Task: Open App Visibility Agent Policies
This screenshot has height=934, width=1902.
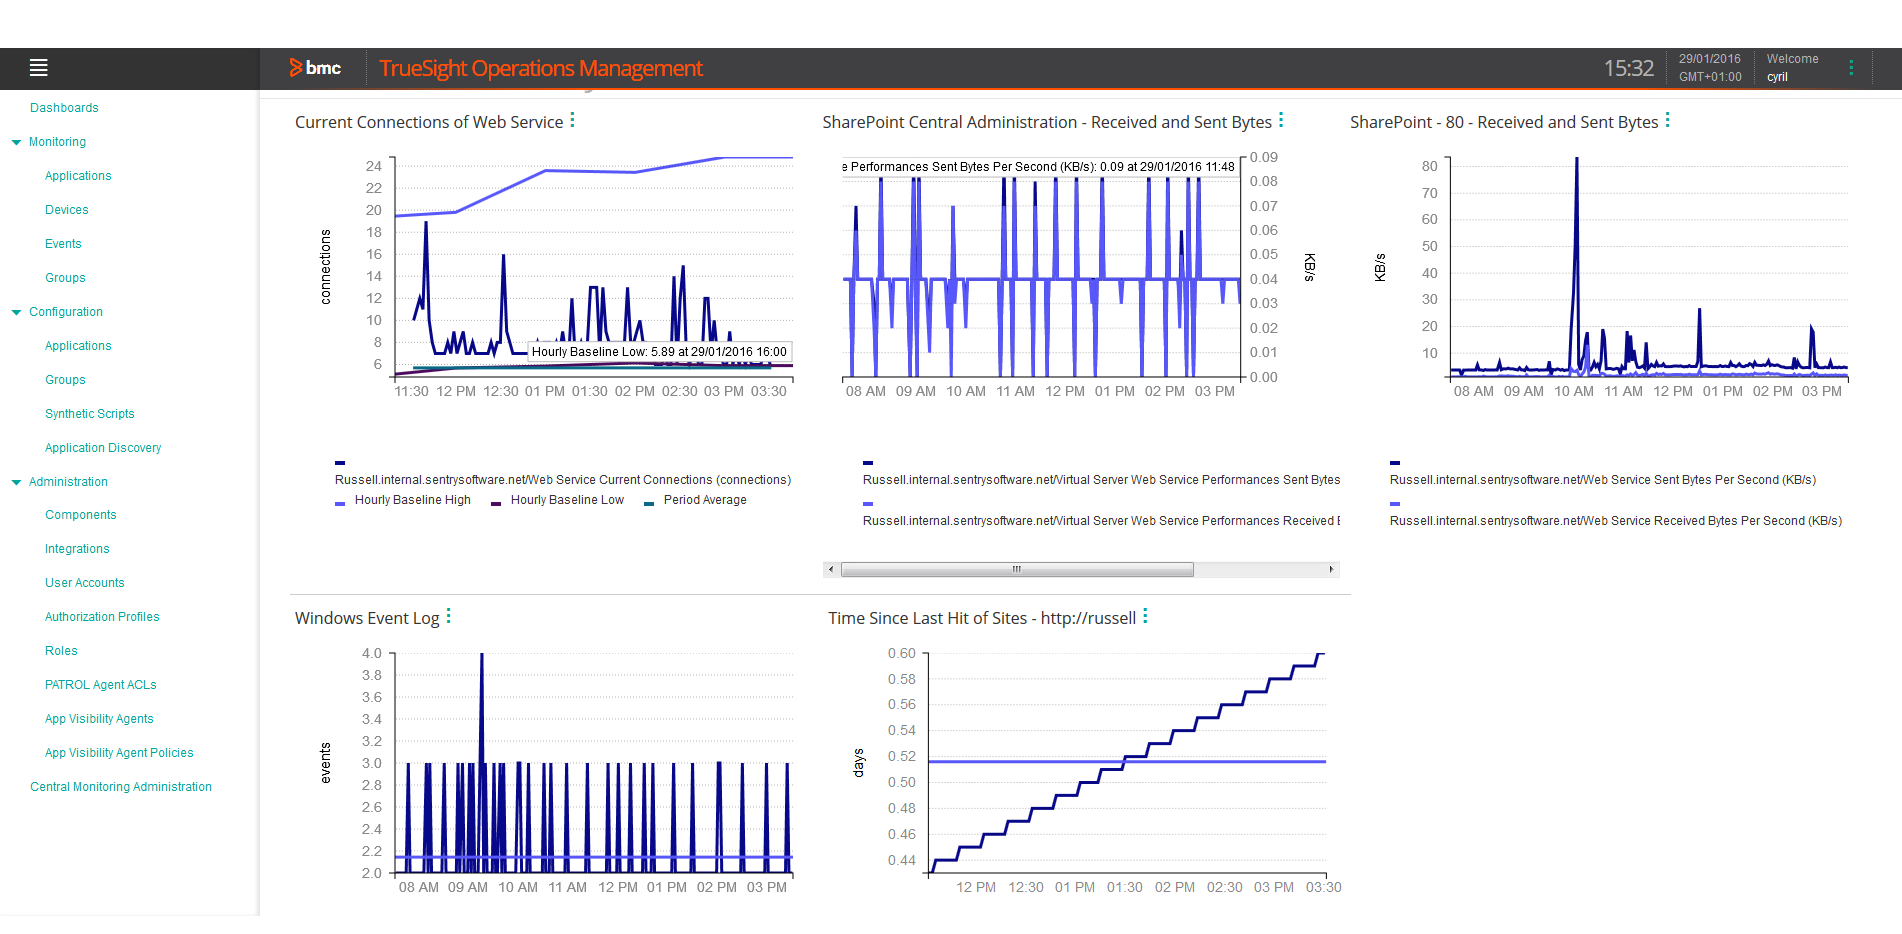Action: tap(119, 753)
